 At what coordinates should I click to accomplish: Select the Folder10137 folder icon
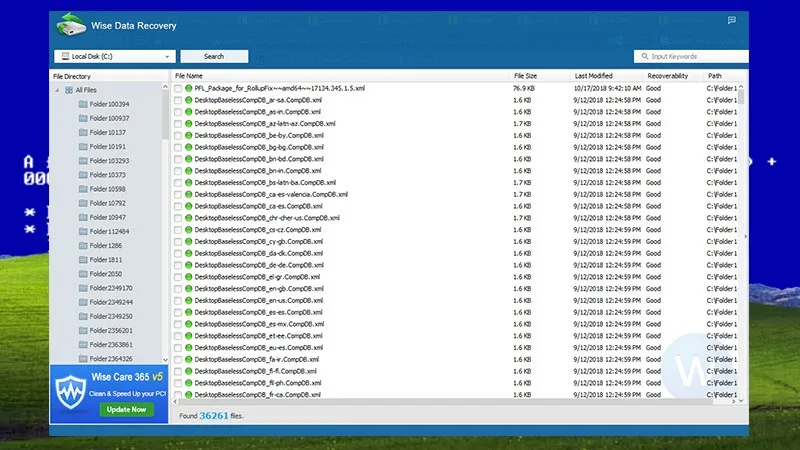(83, 132)
